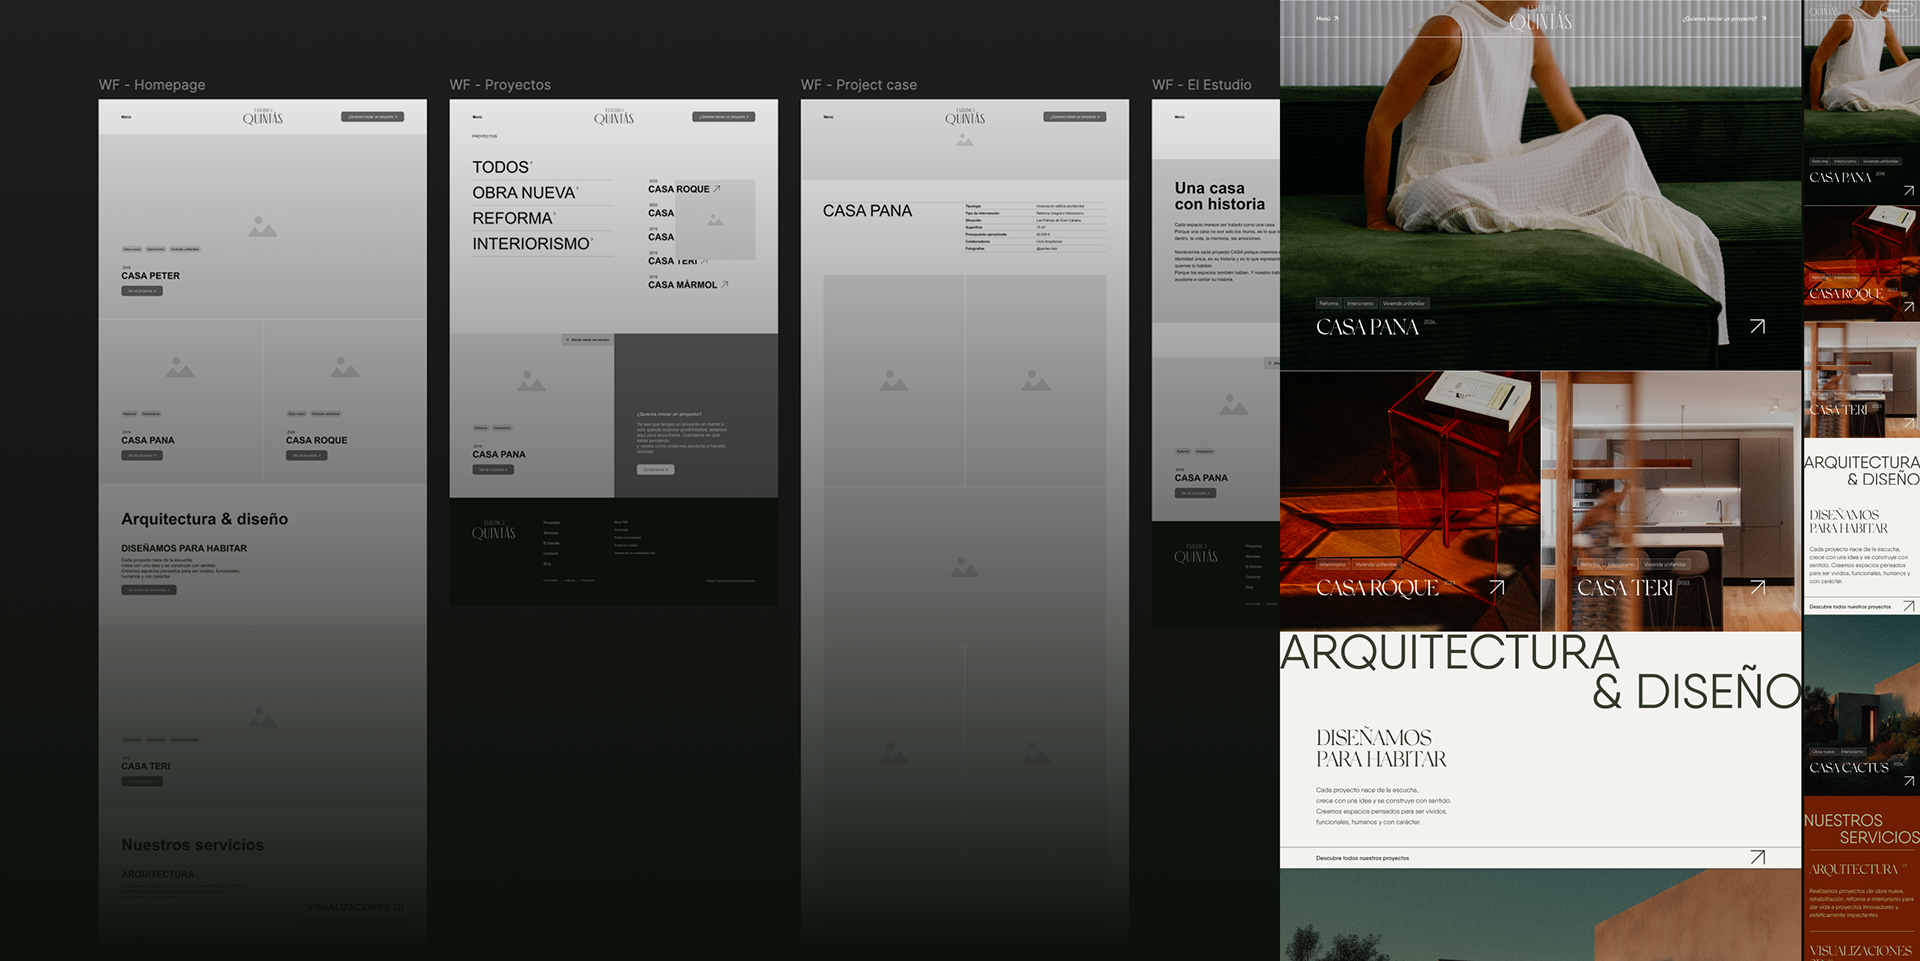The image size is (1920, 961).
Task: Click the arrow next to 'Descubre todos nuestros proyectos' in desktop mockup
Action: pos(1758,857)
